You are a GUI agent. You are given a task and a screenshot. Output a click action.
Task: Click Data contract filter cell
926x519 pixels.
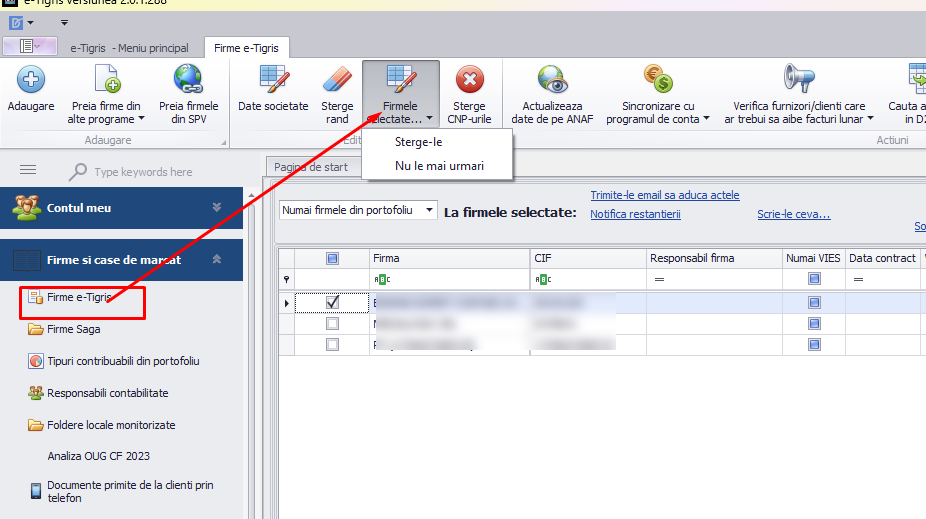(x=882, y=279)
